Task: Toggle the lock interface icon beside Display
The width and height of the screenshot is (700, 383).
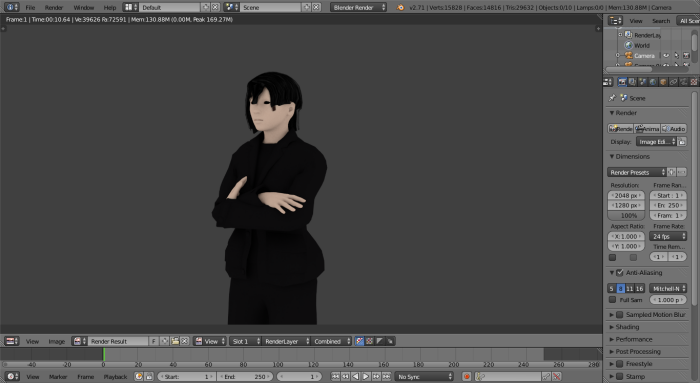Action: click(x=682, y=142)
